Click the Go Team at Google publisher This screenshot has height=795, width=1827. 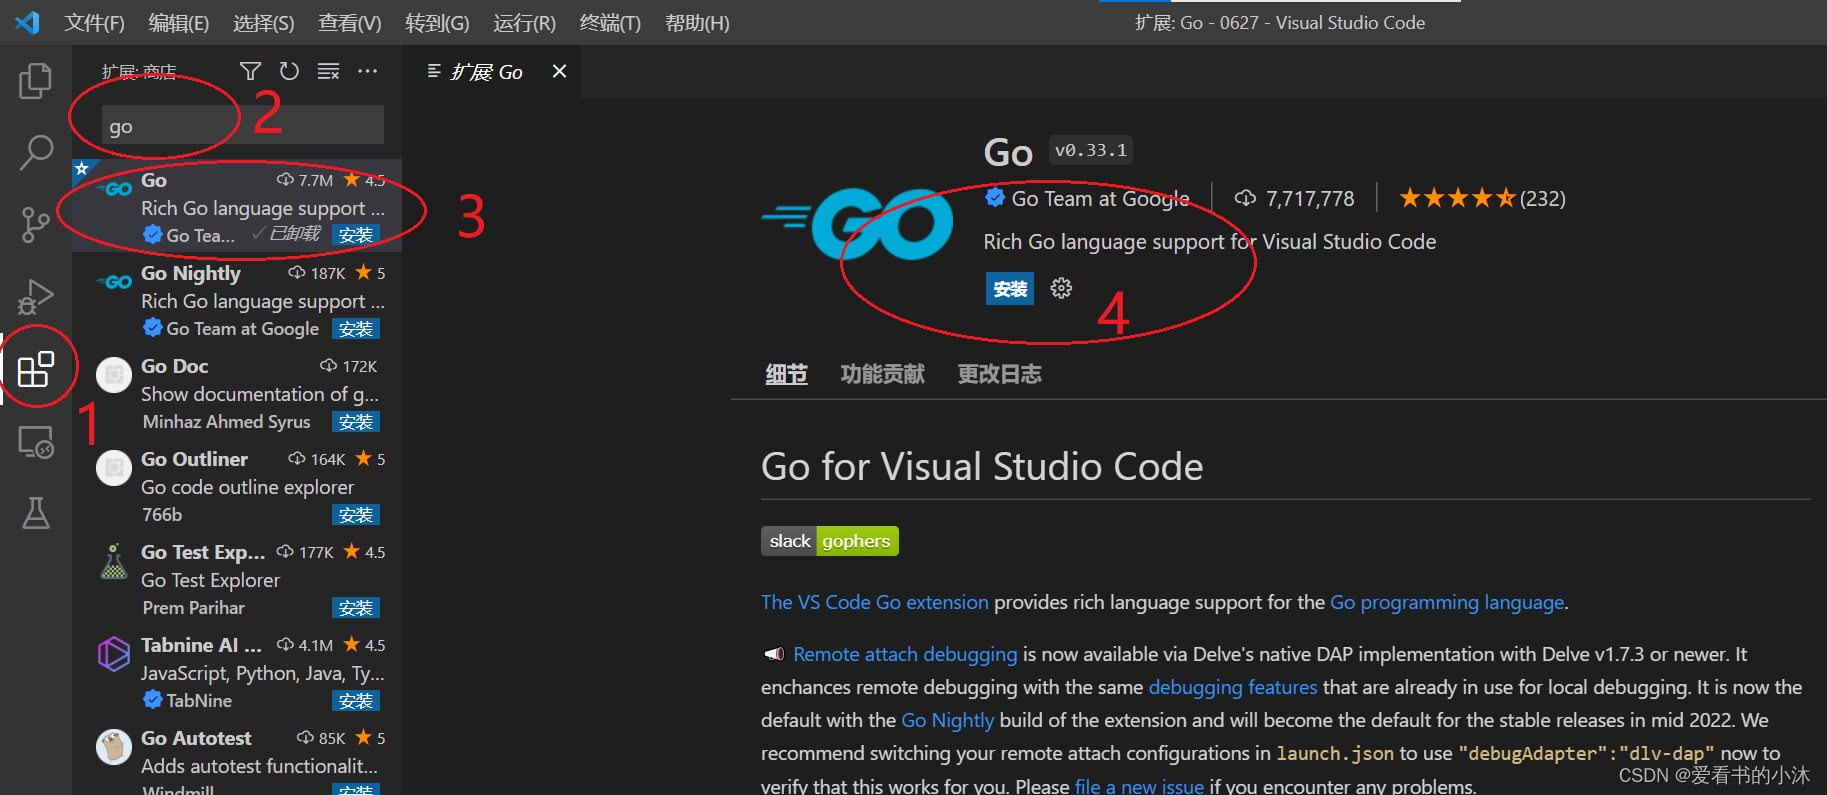point(1100,198)
